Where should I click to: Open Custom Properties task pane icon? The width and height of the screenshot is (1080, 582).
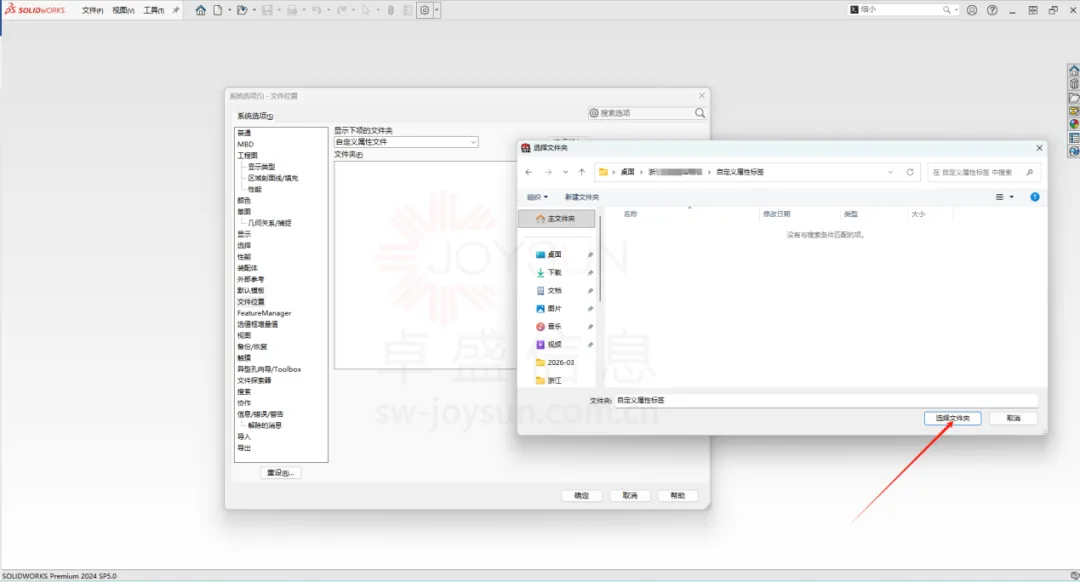coord(1074,138)
